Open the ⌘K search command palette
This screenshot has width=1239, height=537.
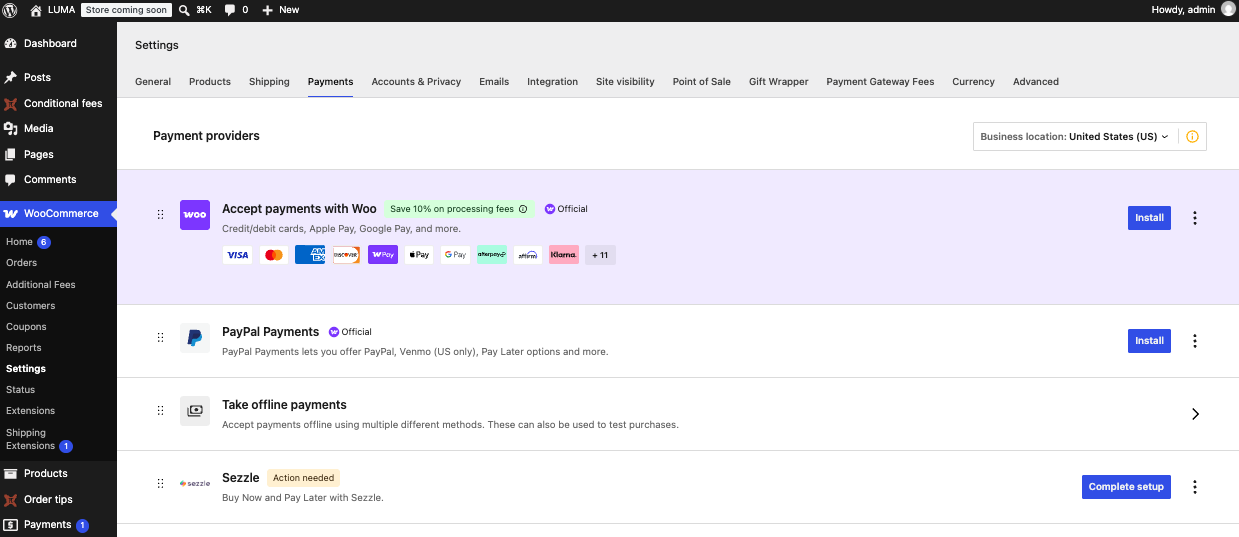[195, 9]
